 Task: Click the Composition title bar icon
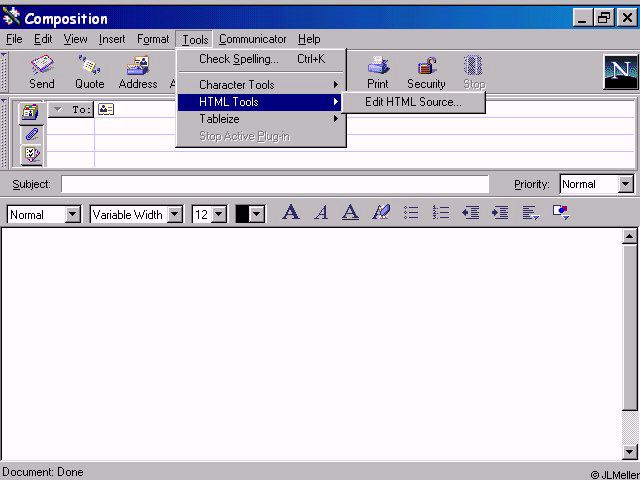[x=11, y=18]
